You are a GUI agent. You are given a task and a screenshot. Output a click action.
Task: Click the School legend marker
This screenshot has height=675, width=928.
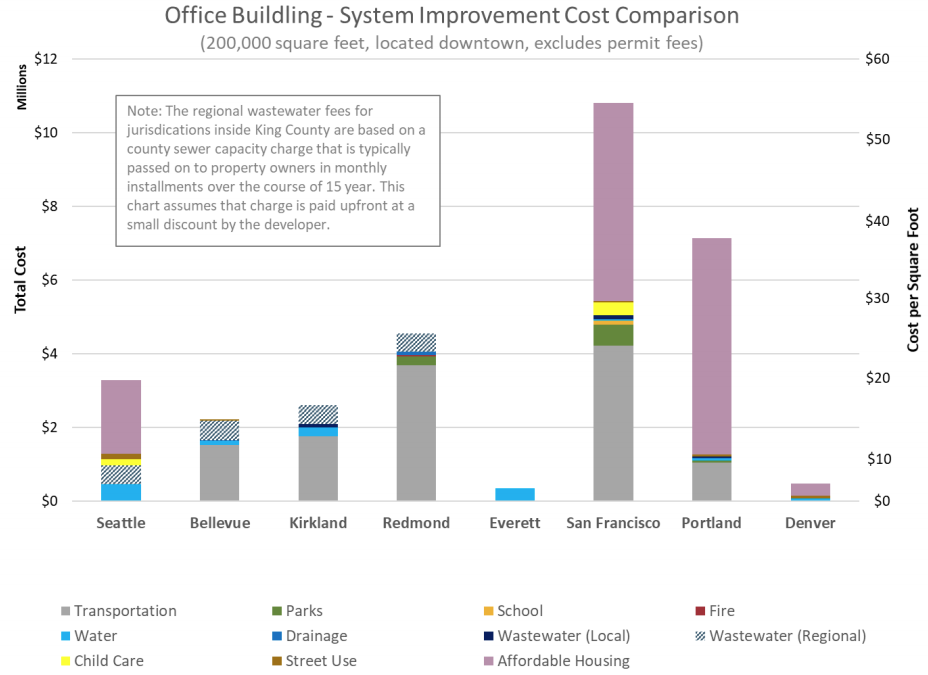pos(489,611)
